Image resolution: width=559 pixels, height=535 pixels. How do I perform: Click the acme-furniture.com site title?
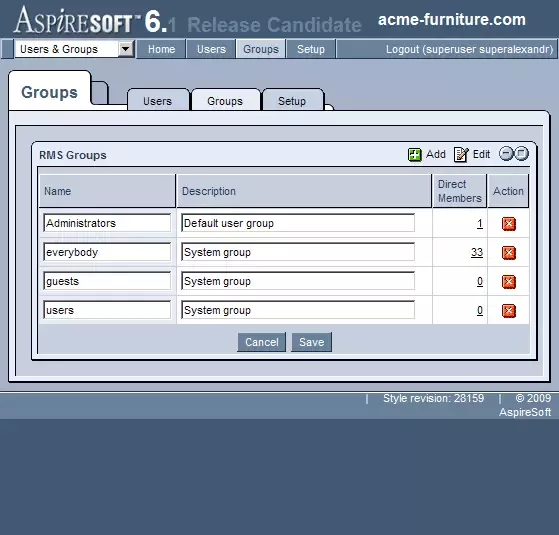[452, 20]
